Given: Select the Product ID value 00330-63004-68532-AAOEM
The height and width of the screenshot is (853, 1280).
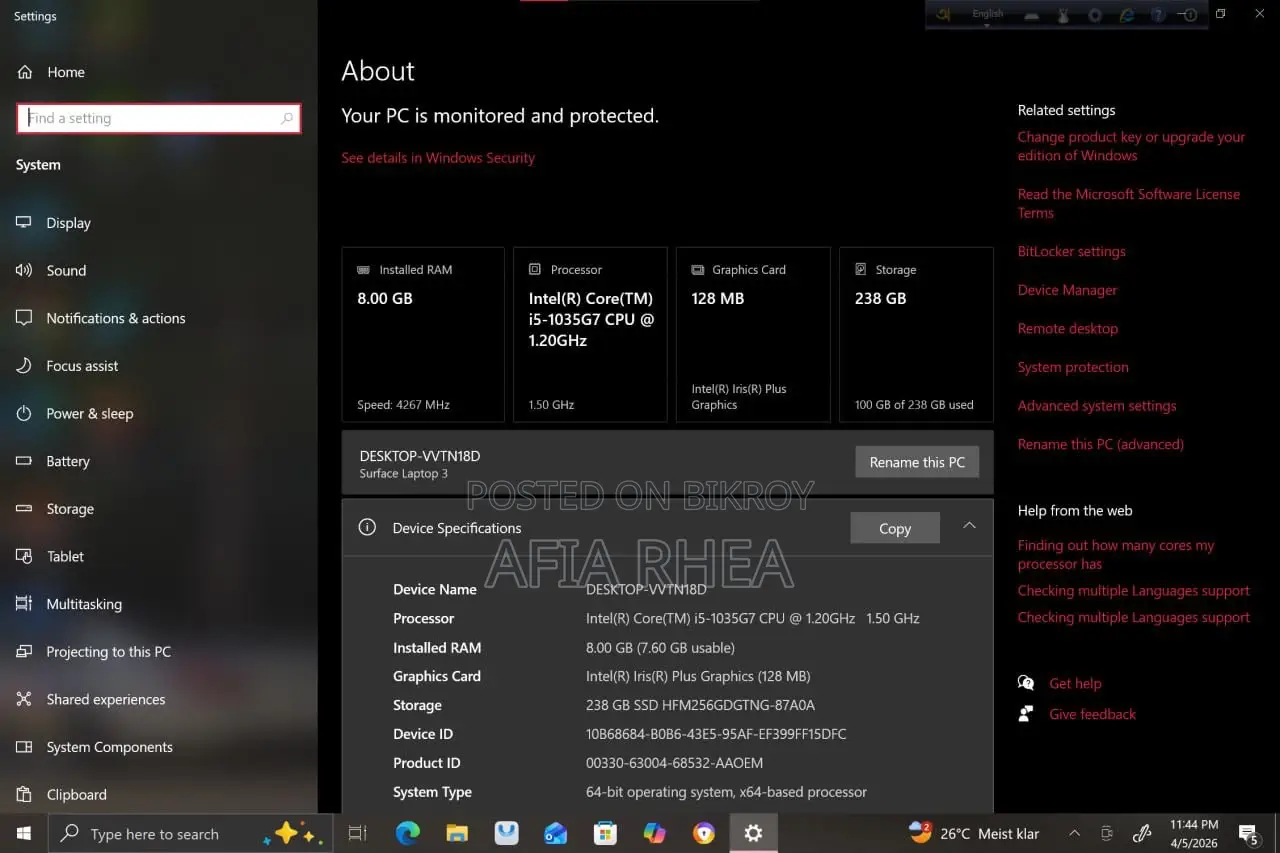Looking at the screenshot, I should [674, 763].
